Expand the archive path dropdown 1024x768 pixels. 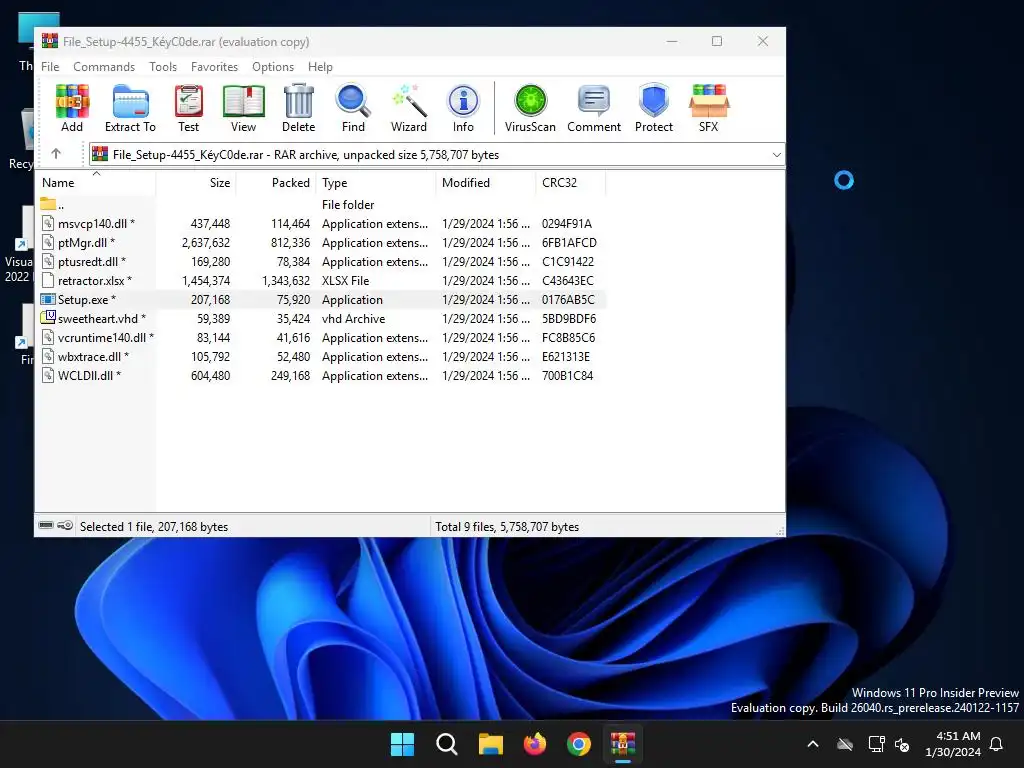[776, 155]
